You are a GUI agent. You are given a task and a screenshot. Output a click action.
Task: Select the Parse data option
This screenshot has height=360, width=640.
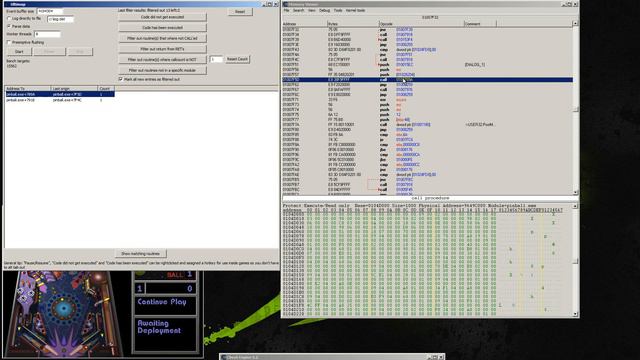pyautogui.click(x=9, y=27)
